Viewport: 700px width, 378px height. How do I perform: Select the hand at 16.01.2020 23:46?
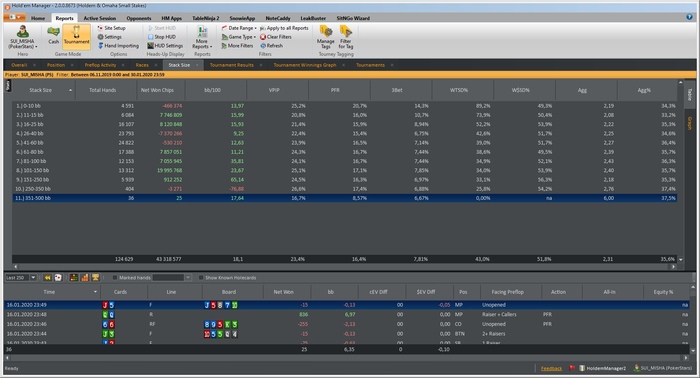pyautogui.click(x=346, y=324)
